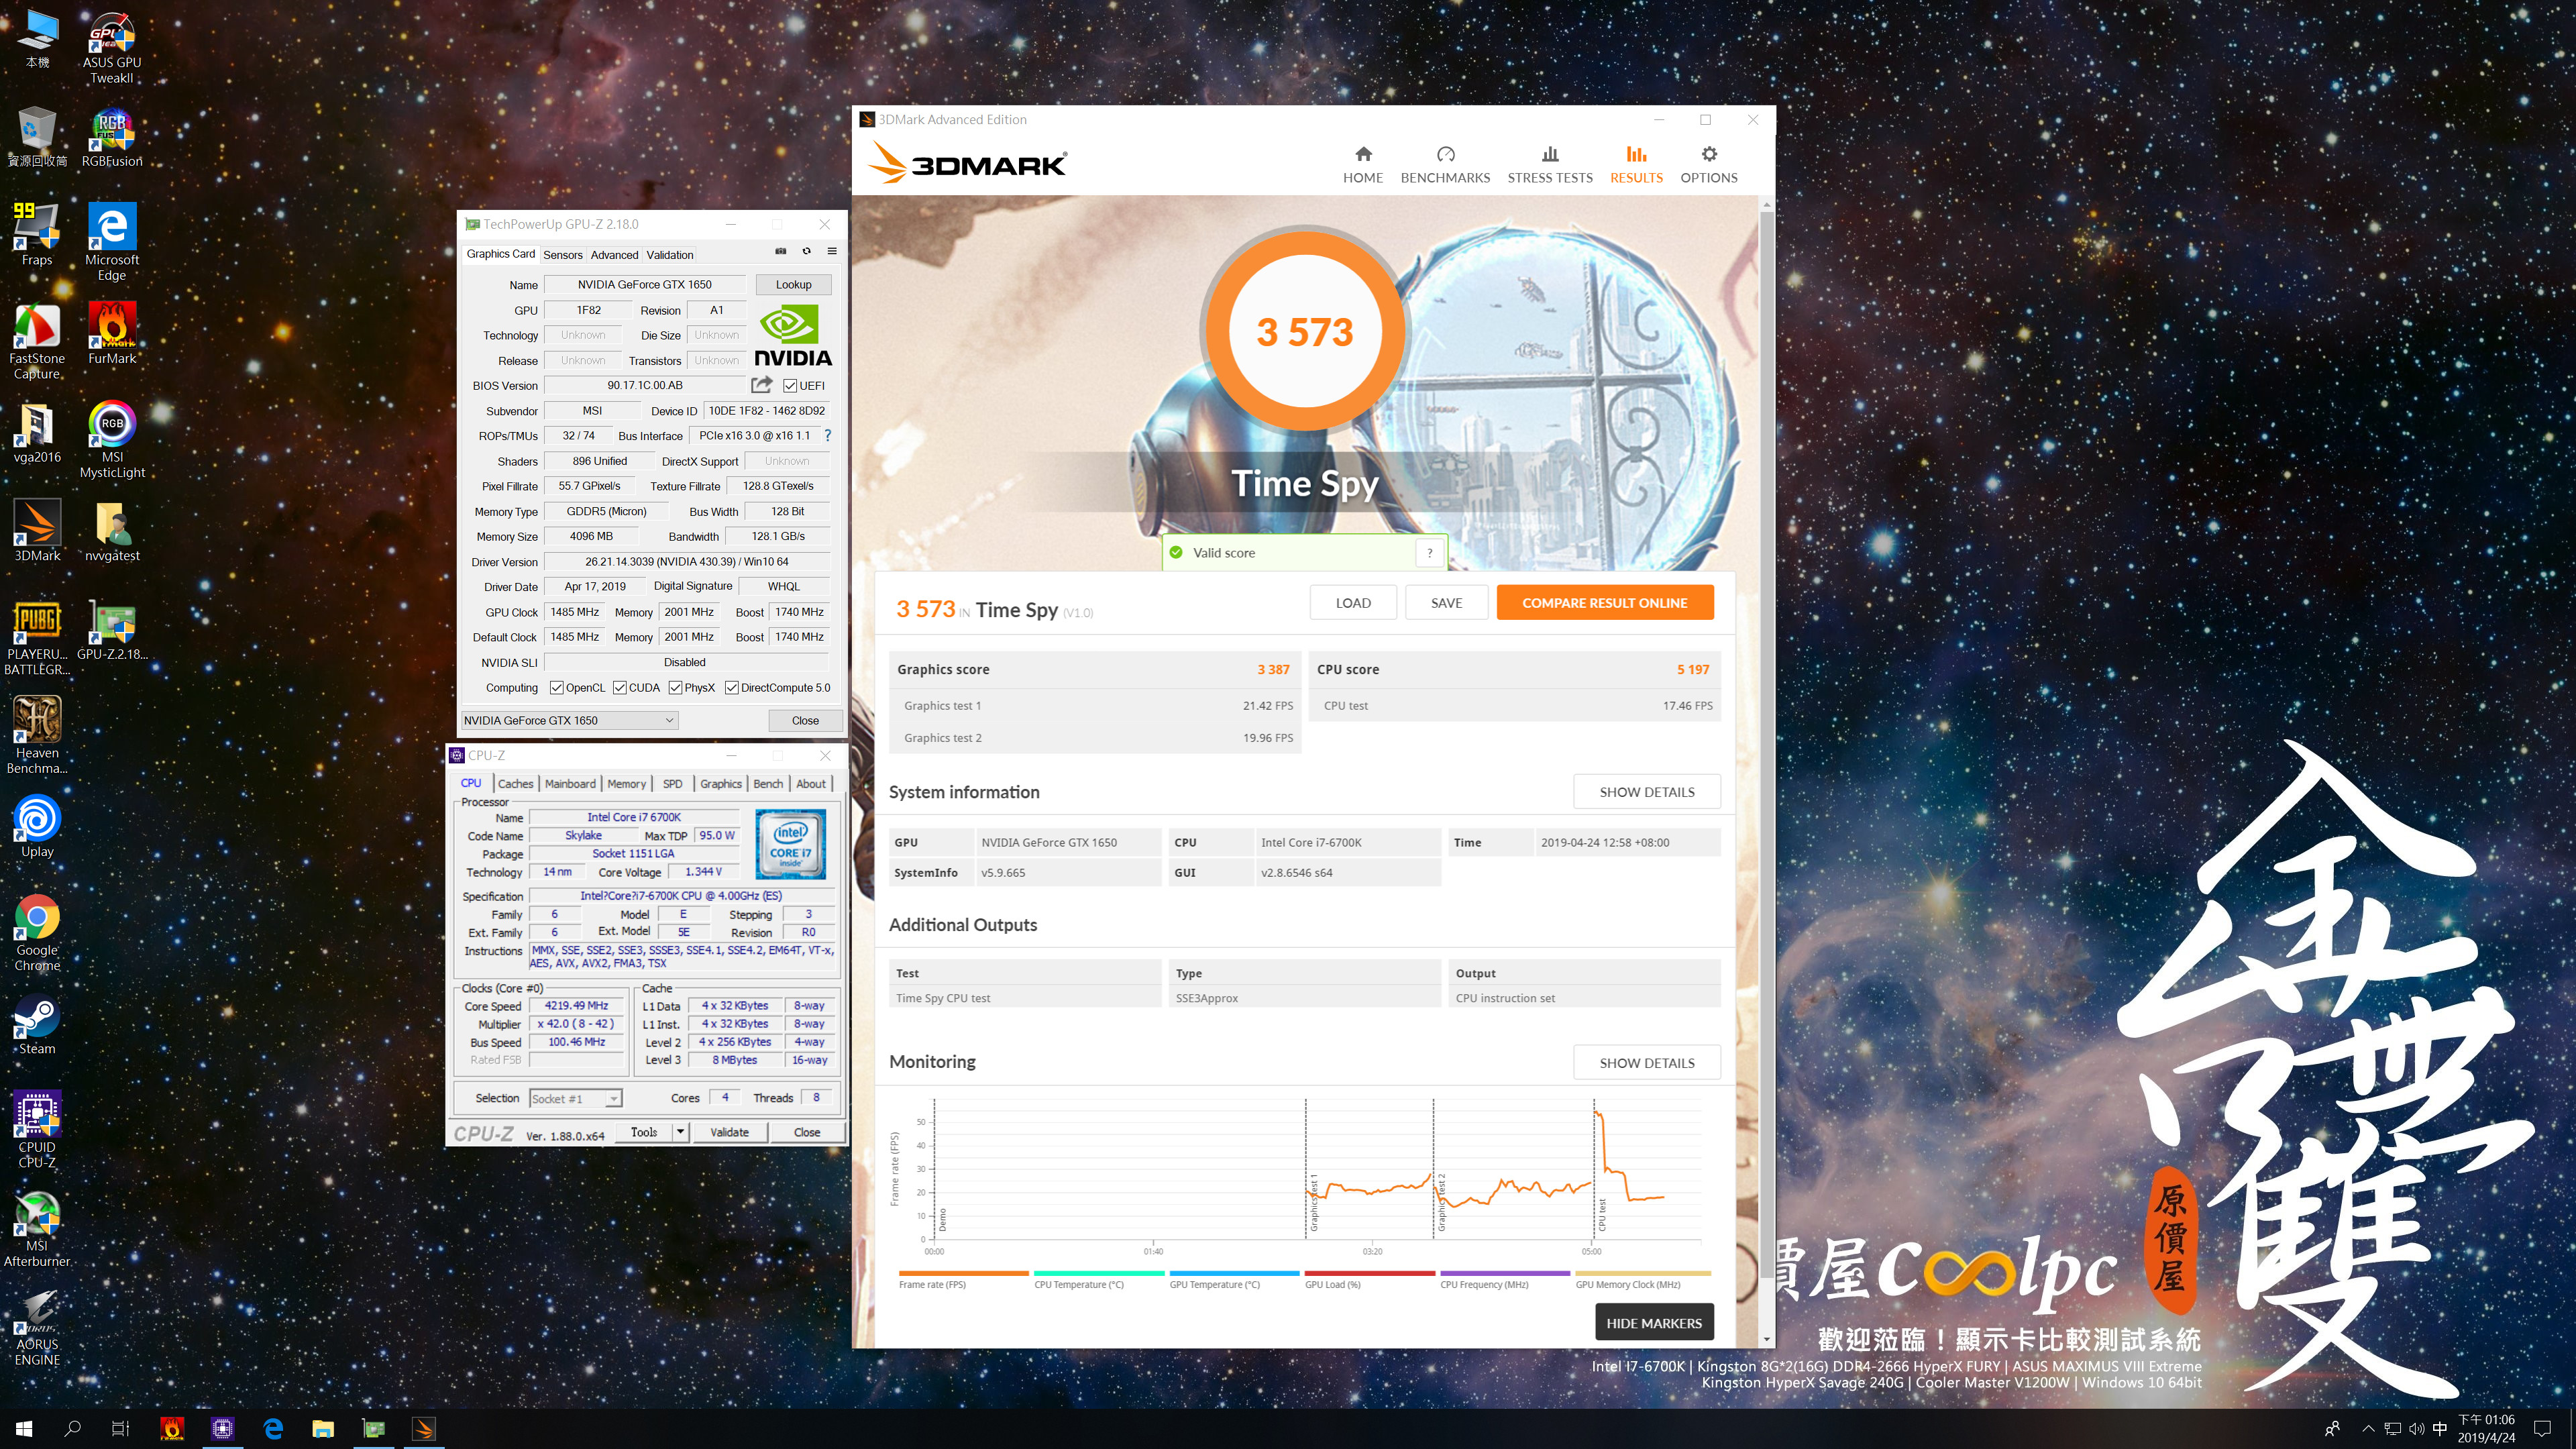This screenshot has width=2576, height=1449.
Task: Click COMPARE RESULT ONLINE button
Action: click(1604, 603)
